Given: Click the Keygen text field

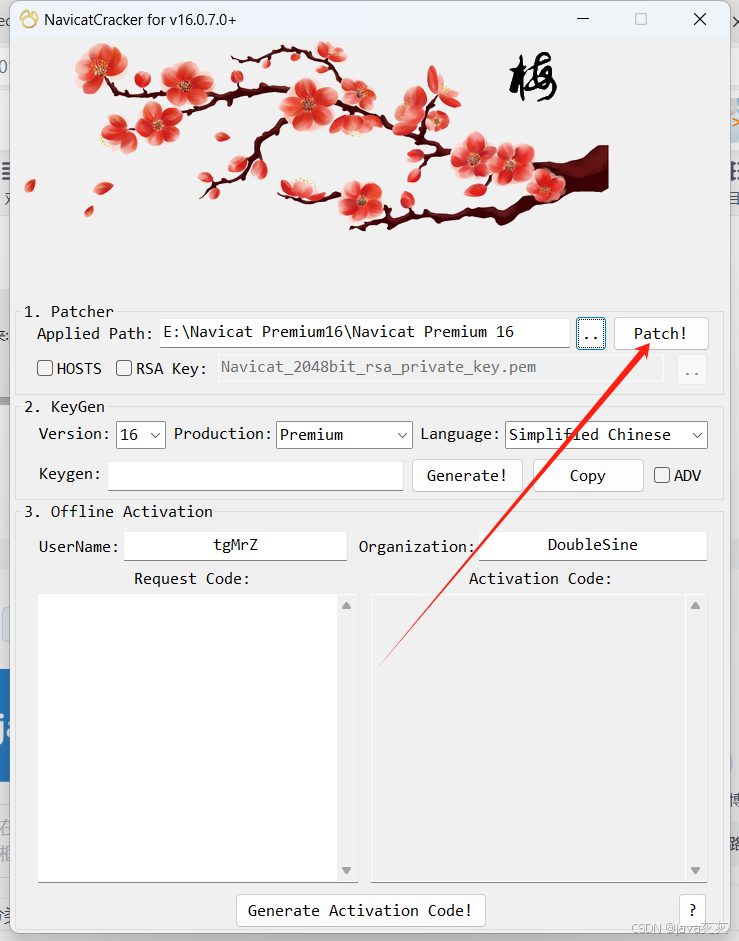Looking at the screenshot, I should [256, 475].
